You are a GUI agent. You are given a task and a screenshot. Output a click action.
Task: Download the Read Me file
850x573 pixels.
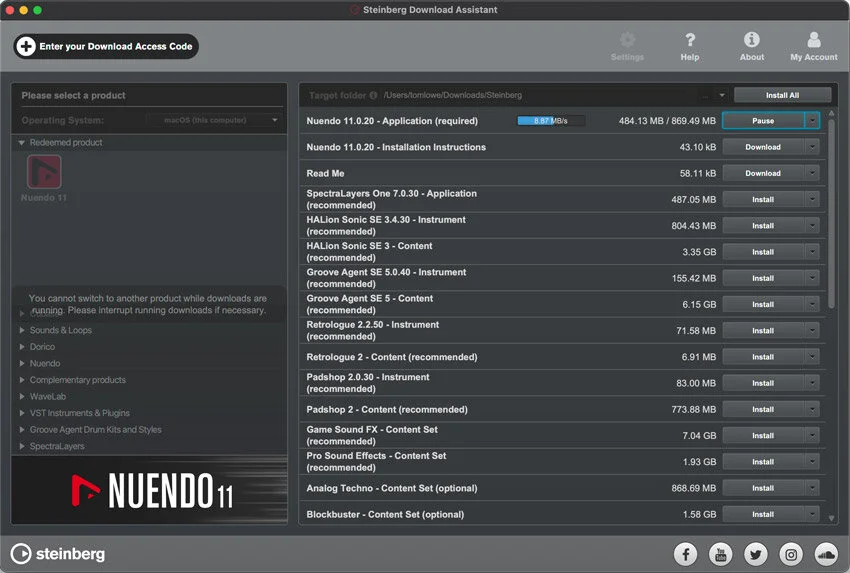coord(763,173)
